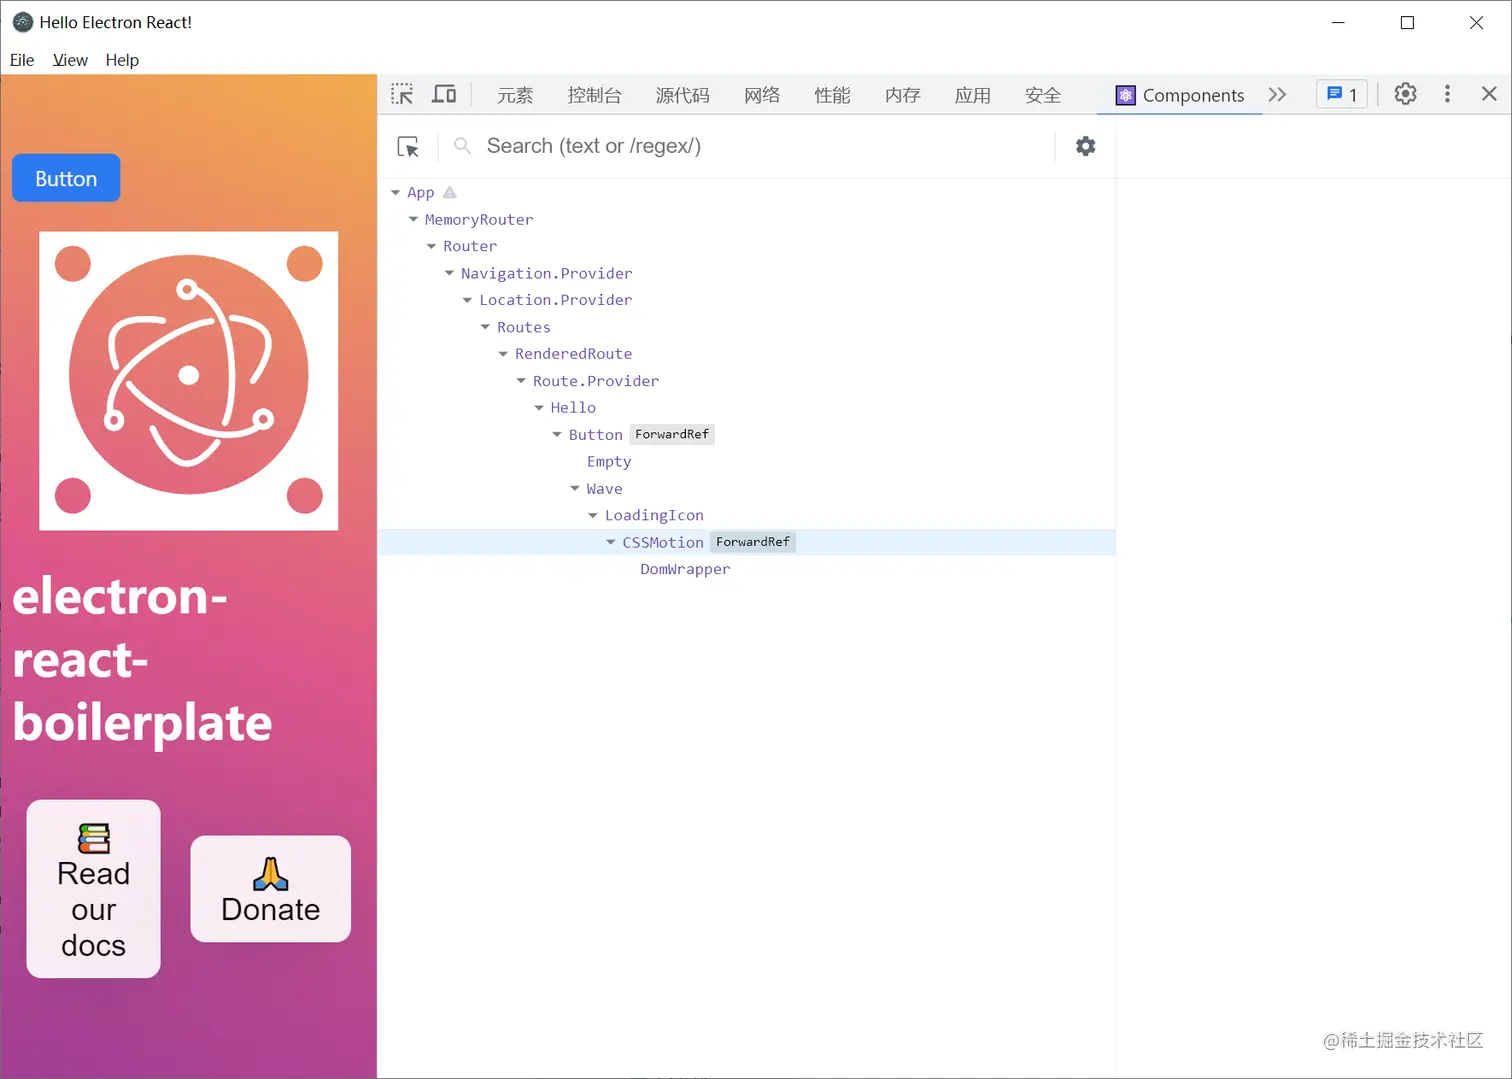This screenshot has width=1512, height=1079.
Task: Open the DevTools three-dot menu
Action: pyautogui.click(x=1447, y=94)
